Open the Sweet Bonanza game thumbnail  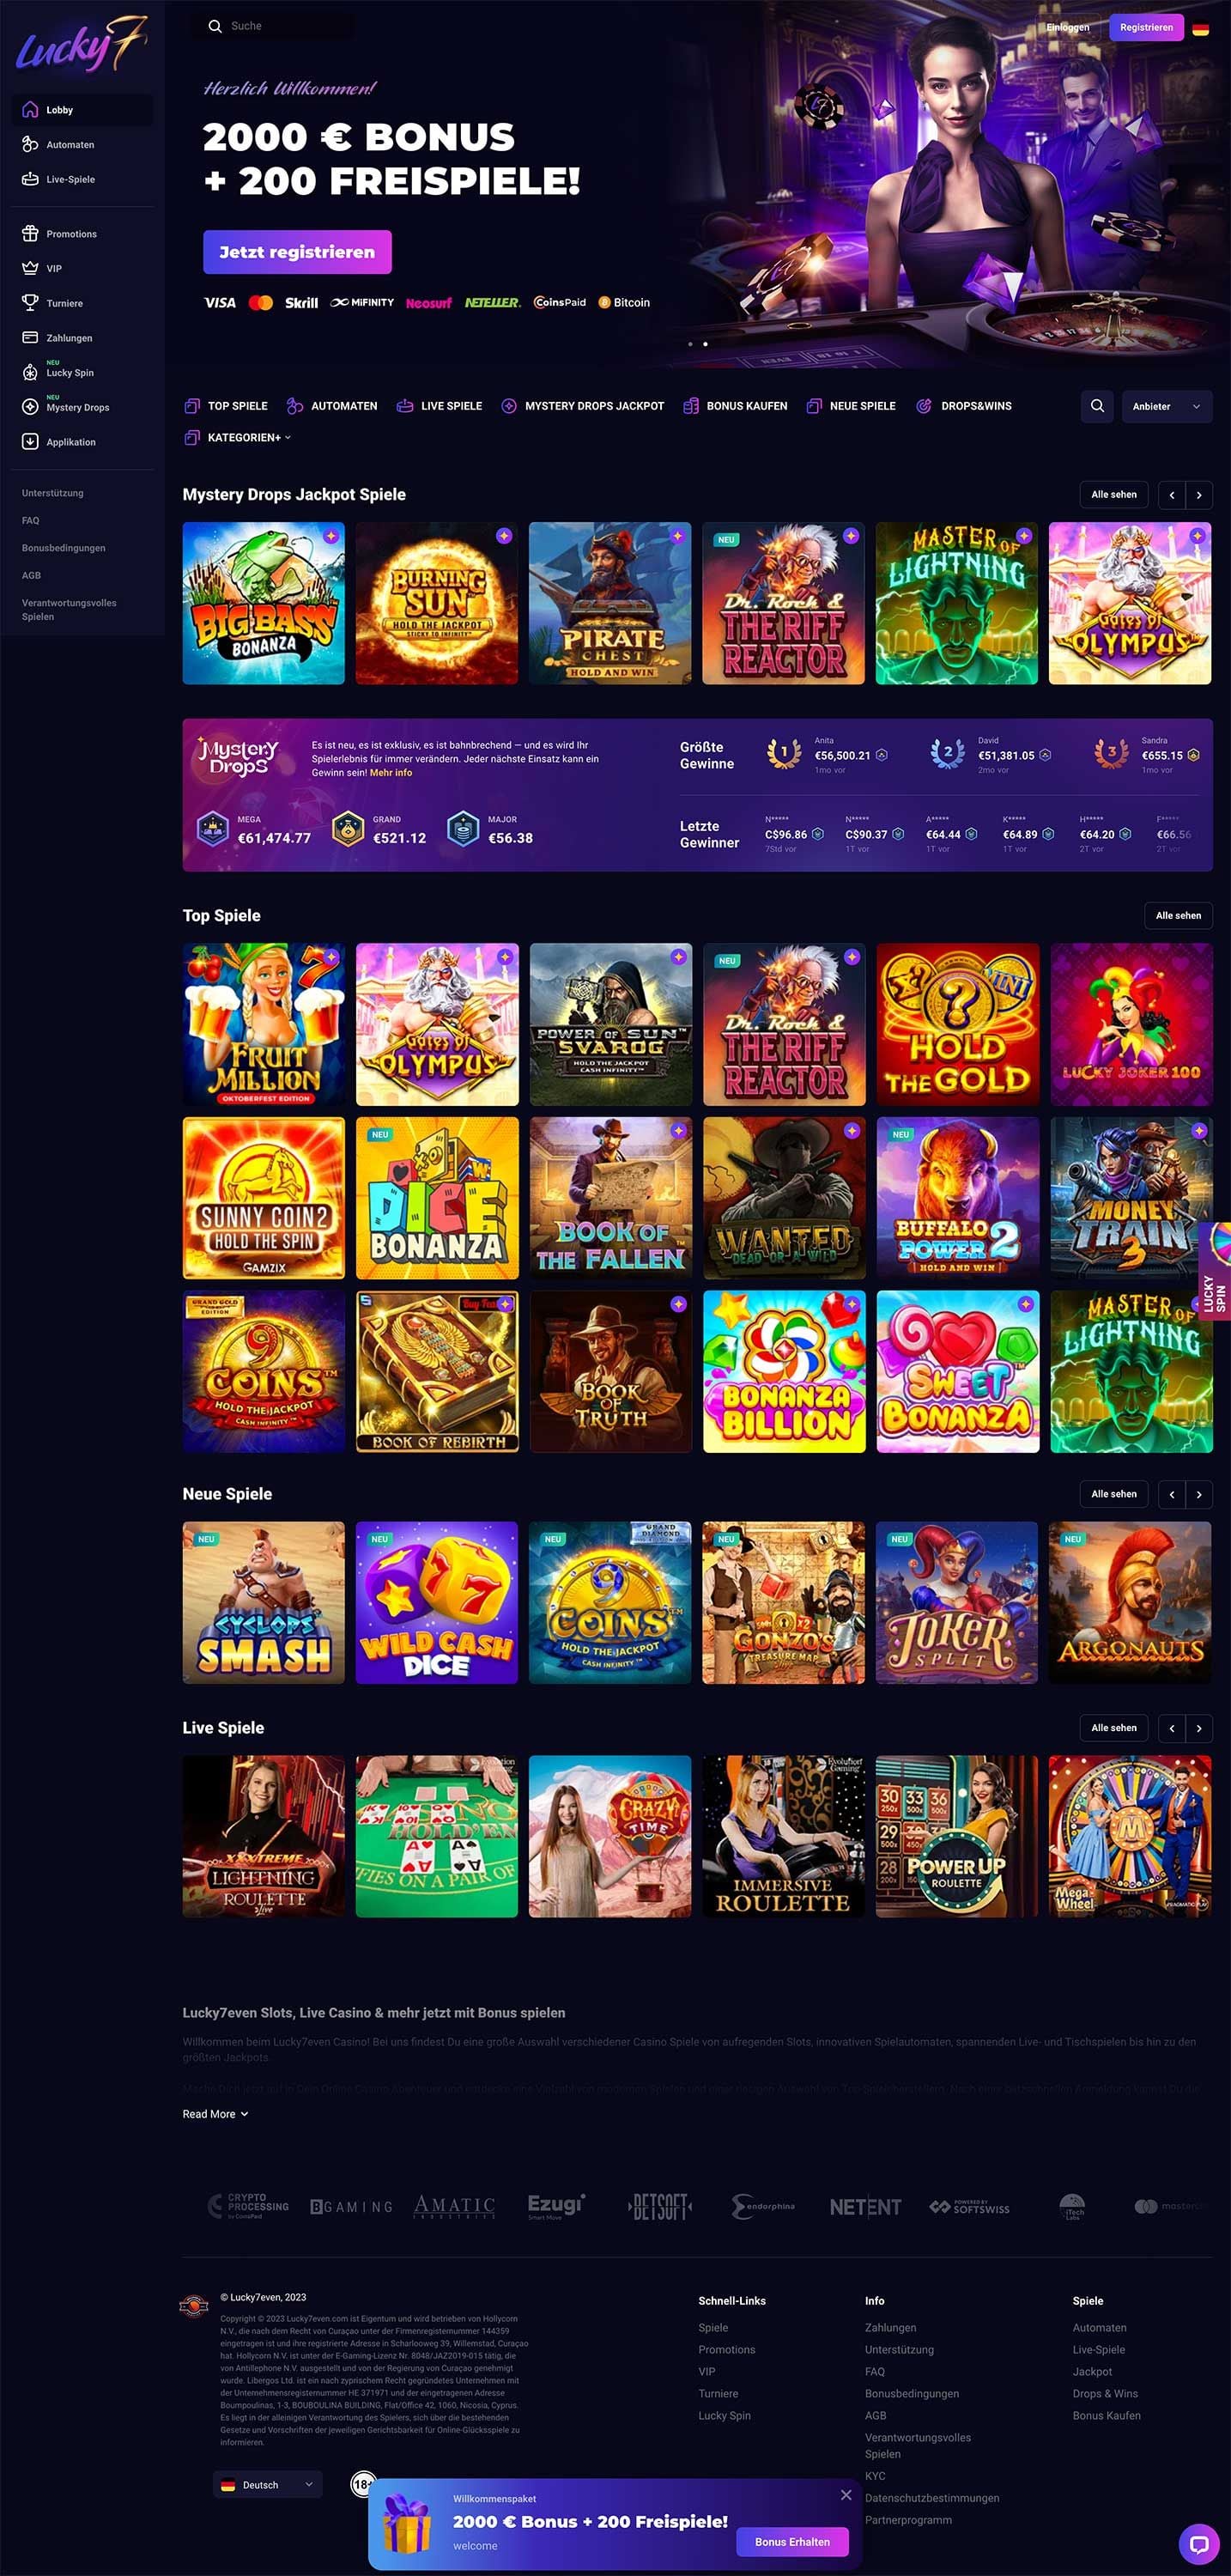pos(957,1371)
